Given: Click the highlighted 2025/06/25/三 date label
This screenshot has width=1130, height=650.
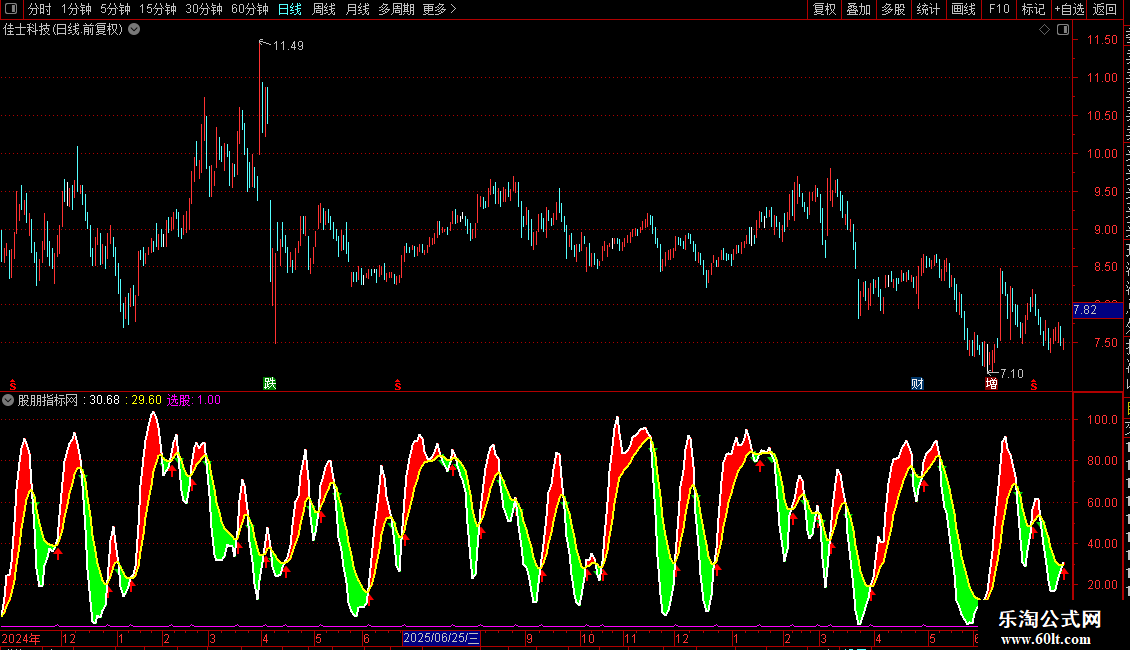Looking at the screenshot, I should [x=441, y=638].
